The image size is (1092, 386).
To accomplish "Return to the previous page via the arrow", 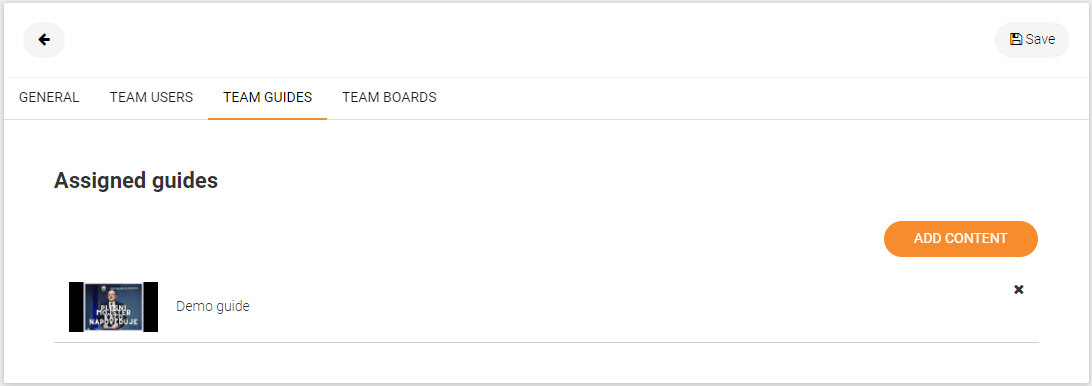I will [x=44, y=40].
